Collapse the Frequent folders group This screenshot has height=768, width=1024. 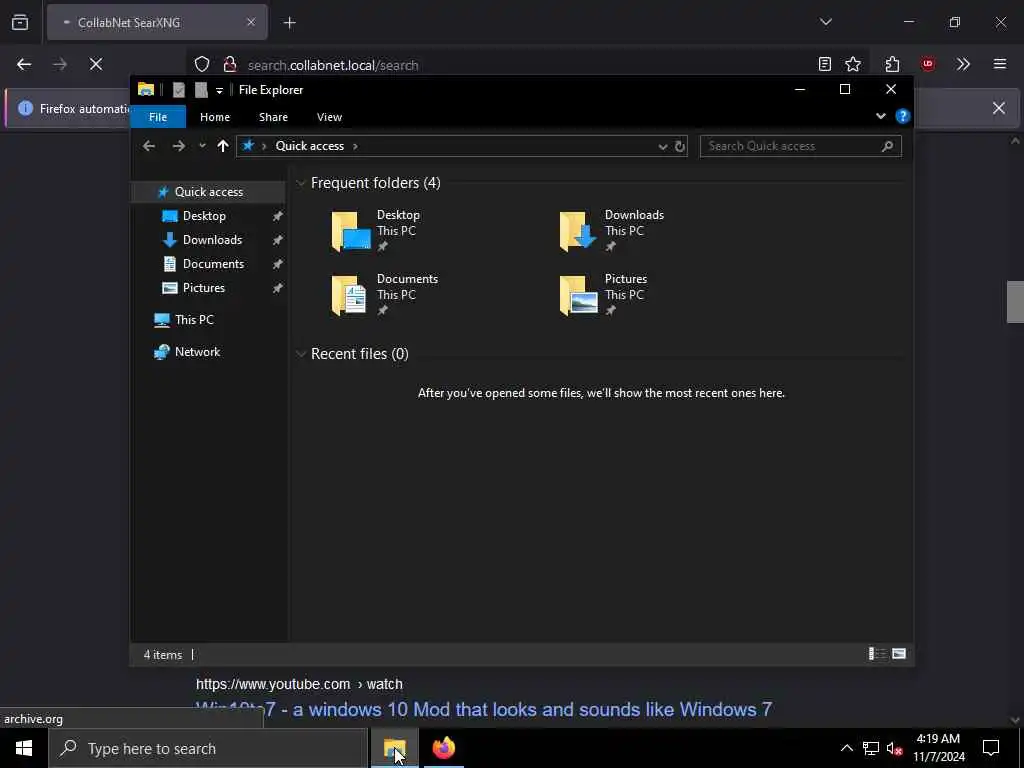(x=301, y=184)
